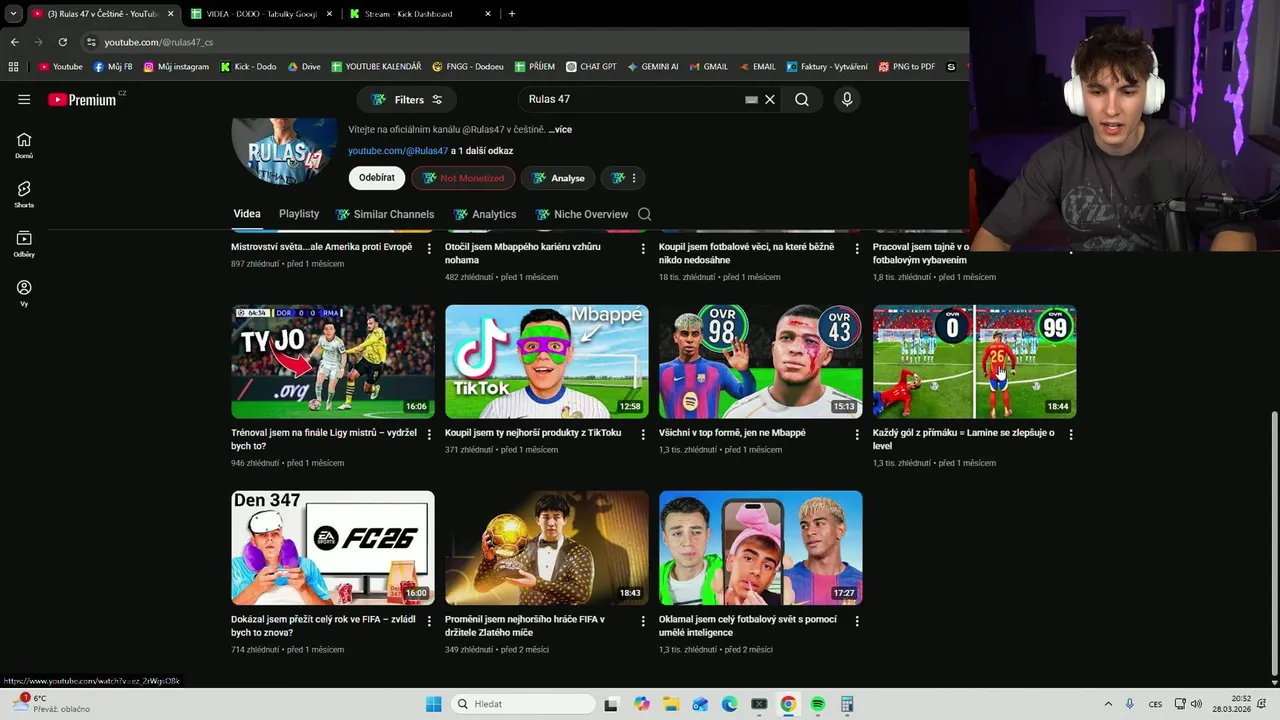This screenshot has height=720, width=1280.
Task: Open options menu for 'Oklamal jsem celý fotbalový svět'
Action: [x=857, y=620]
